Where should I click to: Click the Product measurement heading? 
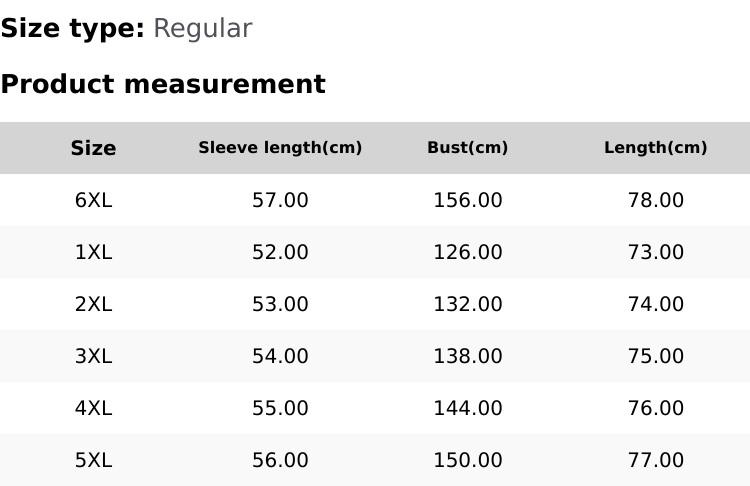pyautogui.click(x=163, y=84)
